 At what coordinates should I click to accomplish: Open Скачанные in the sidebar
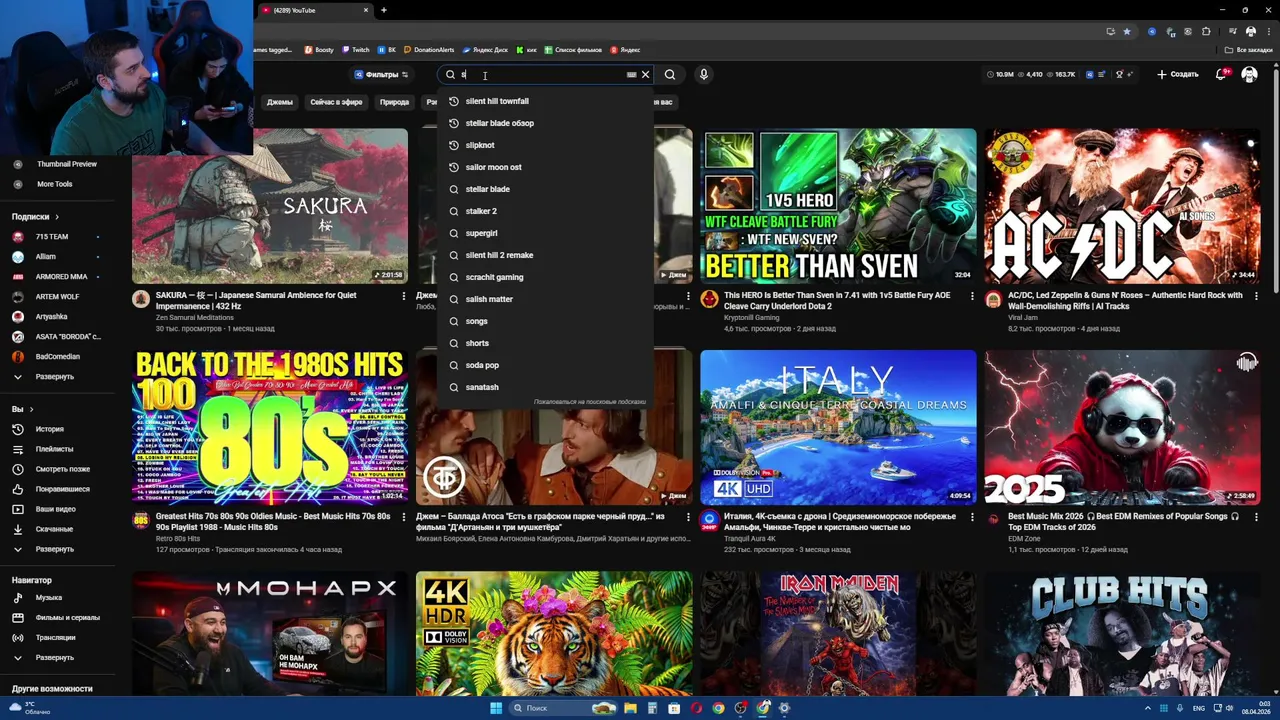tap(55, 529)
